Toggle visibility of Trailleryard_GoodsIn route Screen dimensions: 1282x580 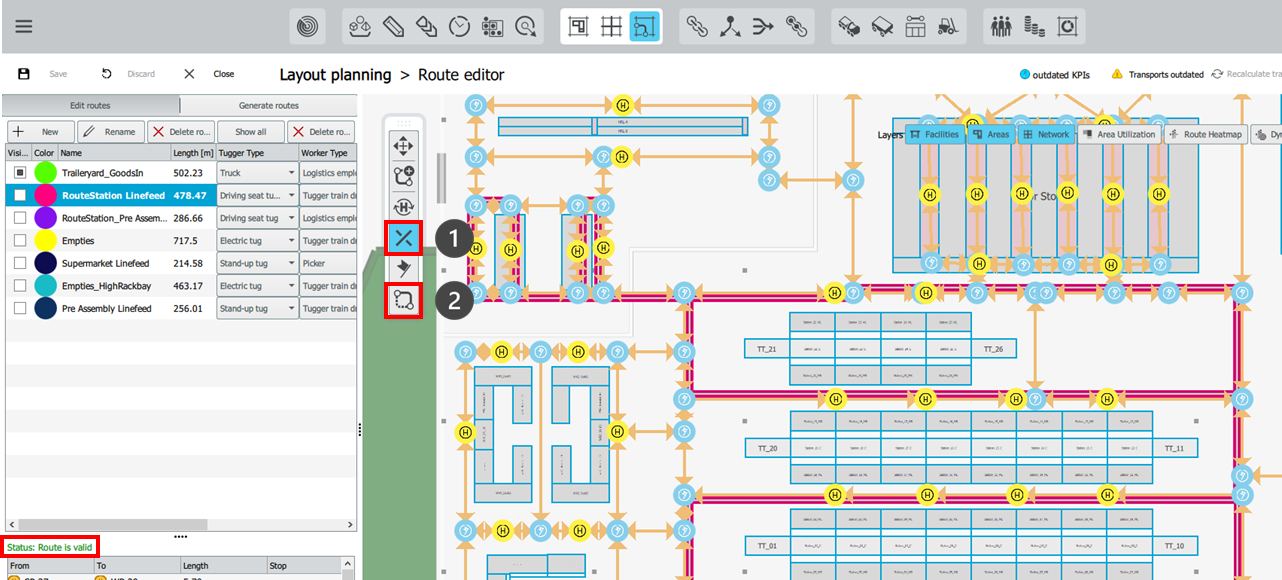pyautogui.click(x=19, y=173)
